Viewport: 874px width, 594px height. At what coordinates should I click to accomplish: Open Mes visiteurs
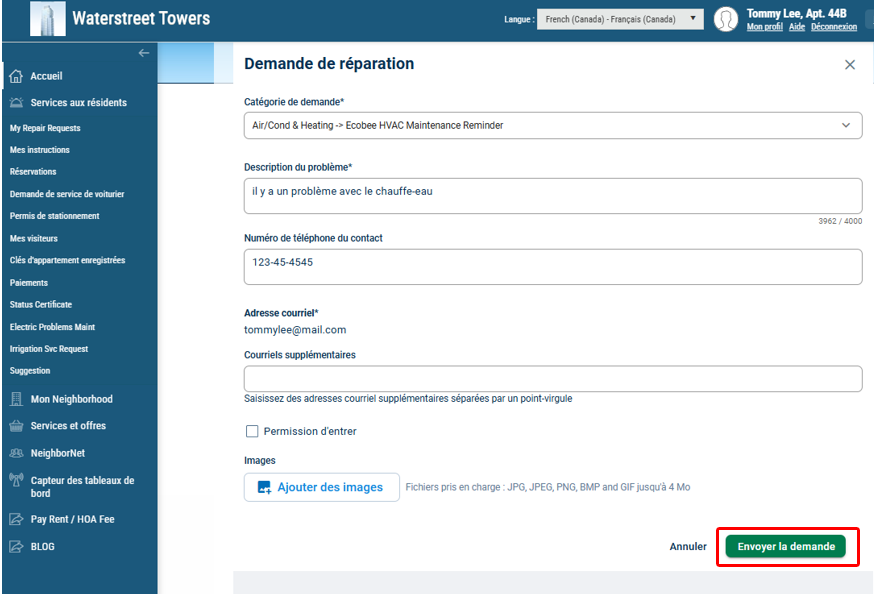tap(33, 238)
